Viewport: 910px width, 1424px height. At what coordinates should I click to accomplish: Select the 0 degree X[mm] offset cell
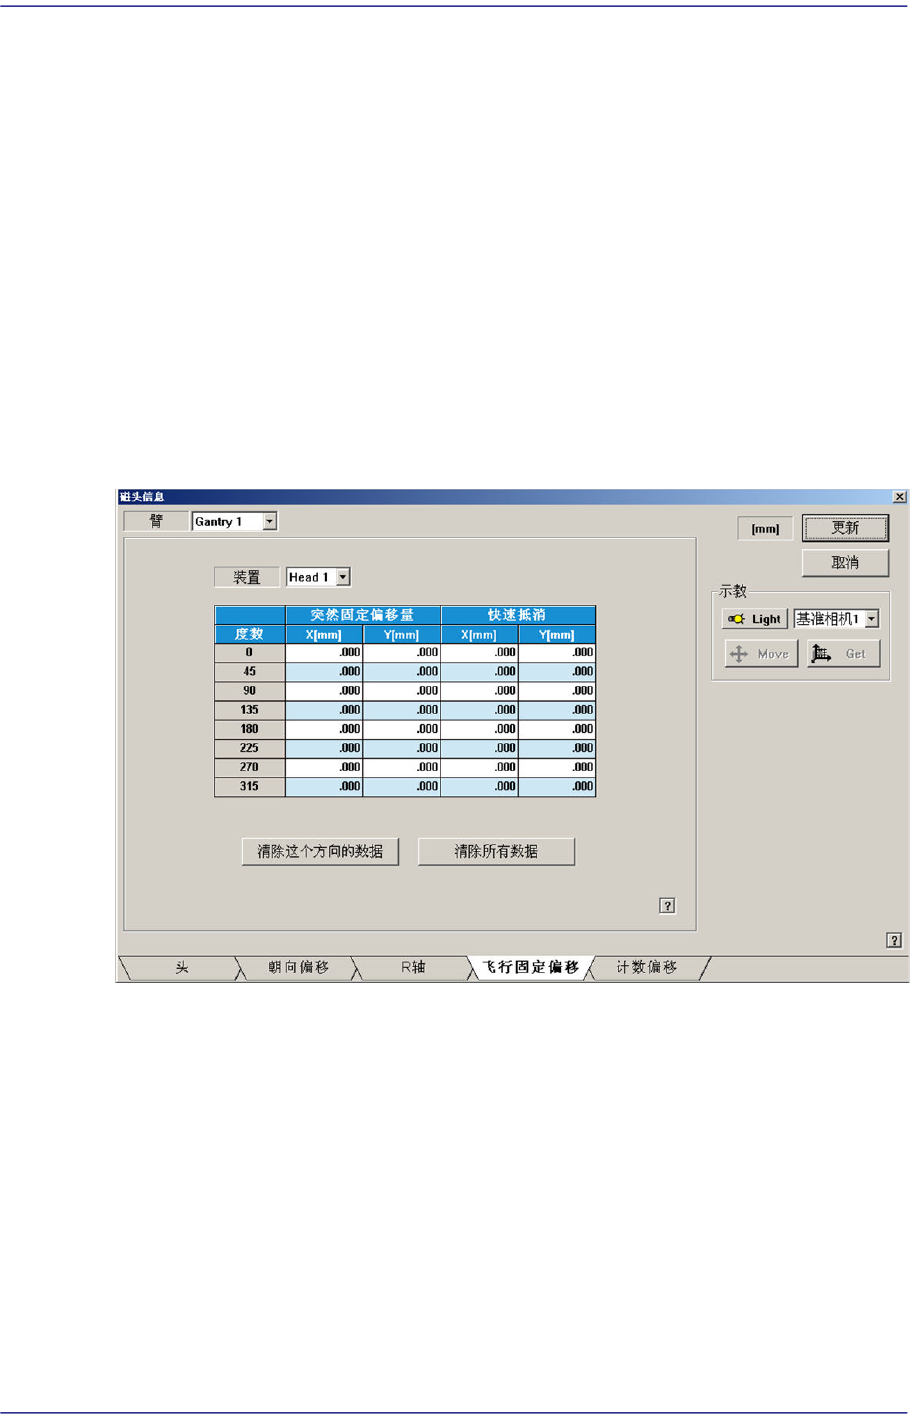(324, 652)
